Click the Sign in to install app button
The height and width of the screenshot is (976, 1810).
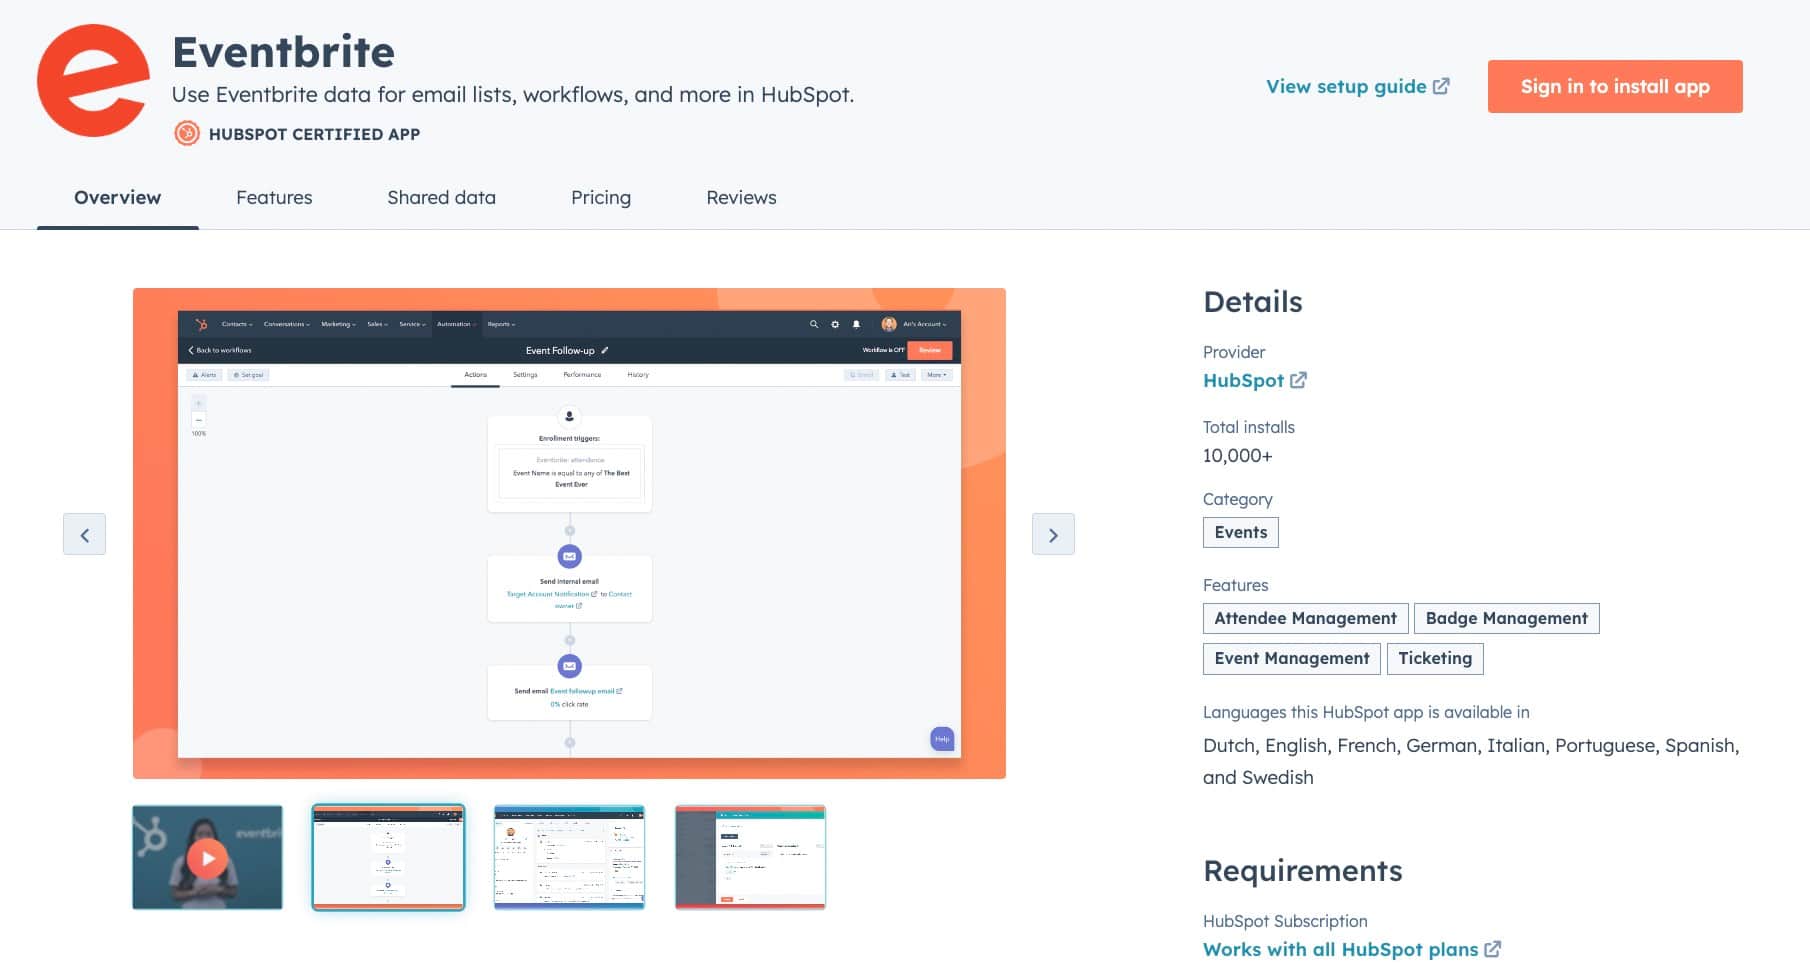pyautogui.click(x=1615, y=86)
